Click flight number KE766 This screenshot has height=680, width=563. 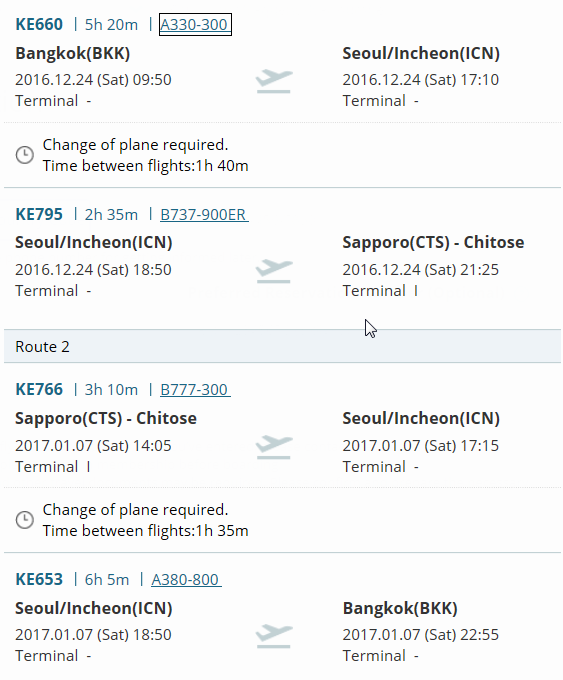click(39, 389)
